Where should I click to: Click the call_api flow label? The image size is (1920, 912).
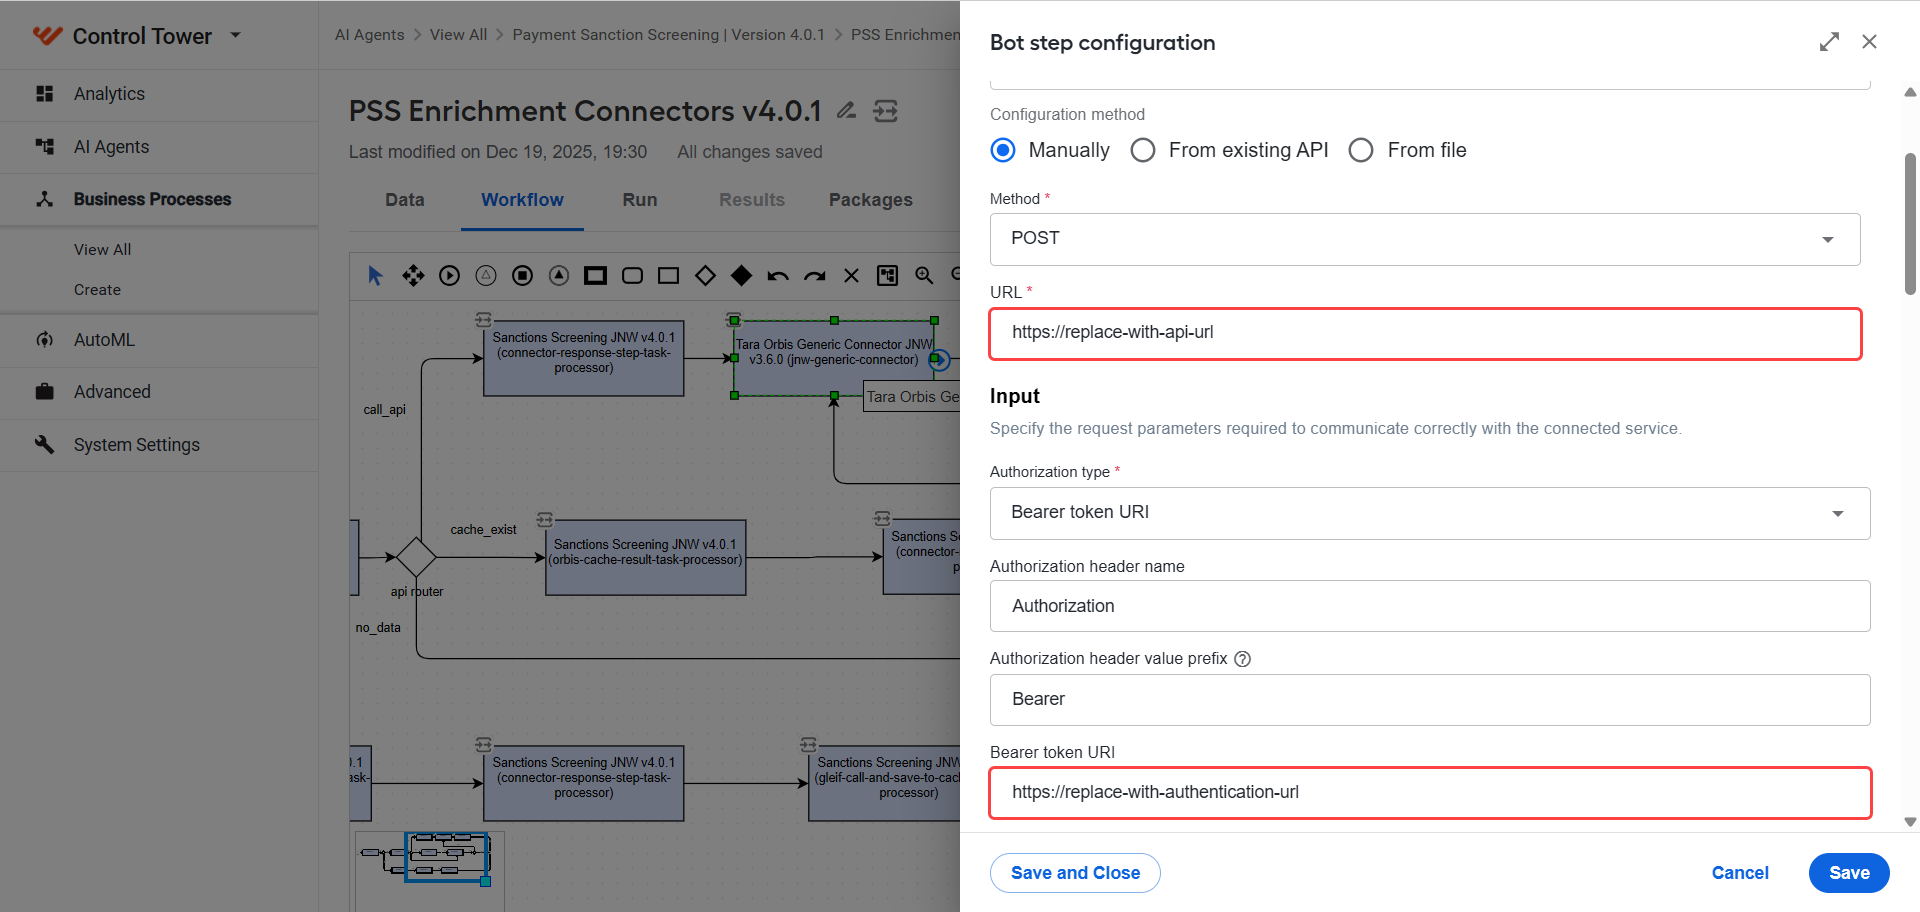(384, 410)
